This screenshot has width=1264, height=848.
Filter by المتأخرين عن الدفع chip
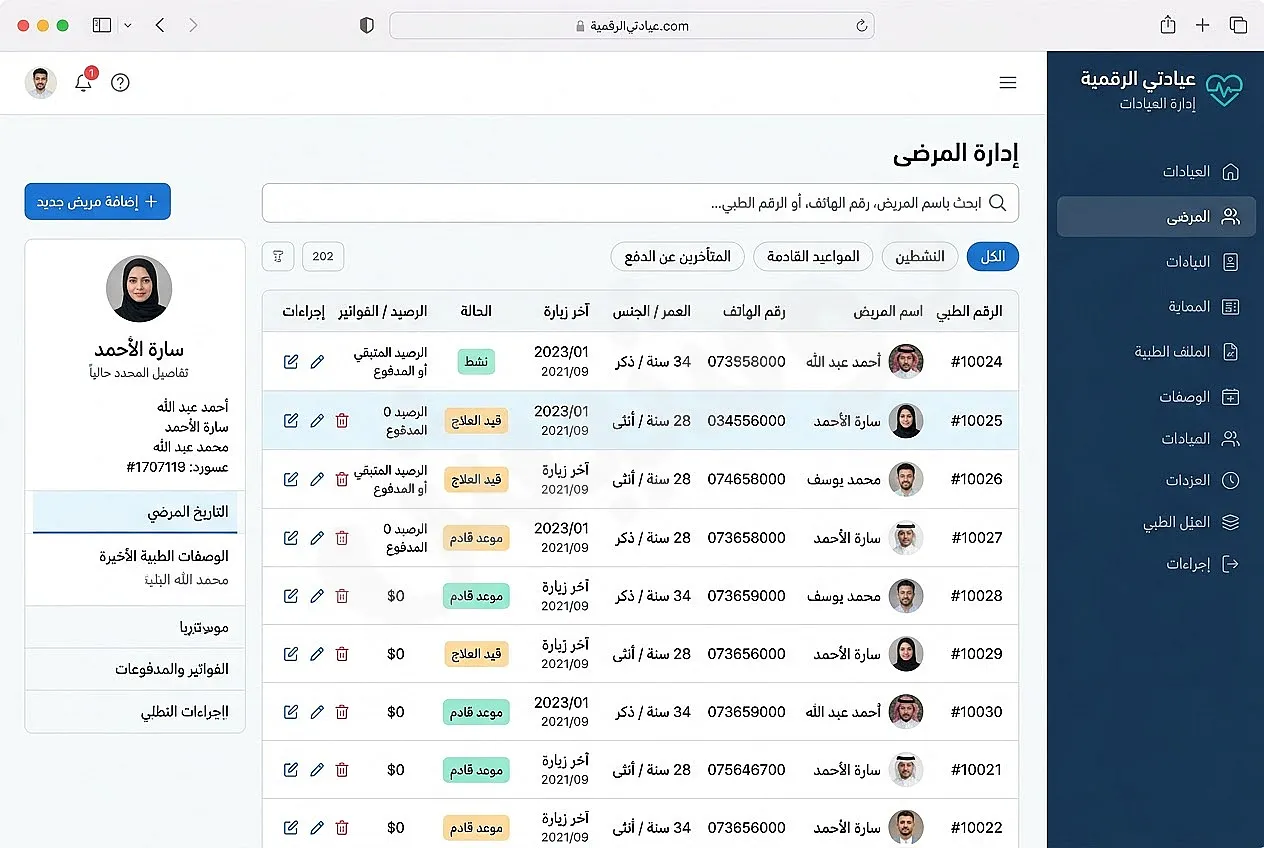click(x=678, y=257)
